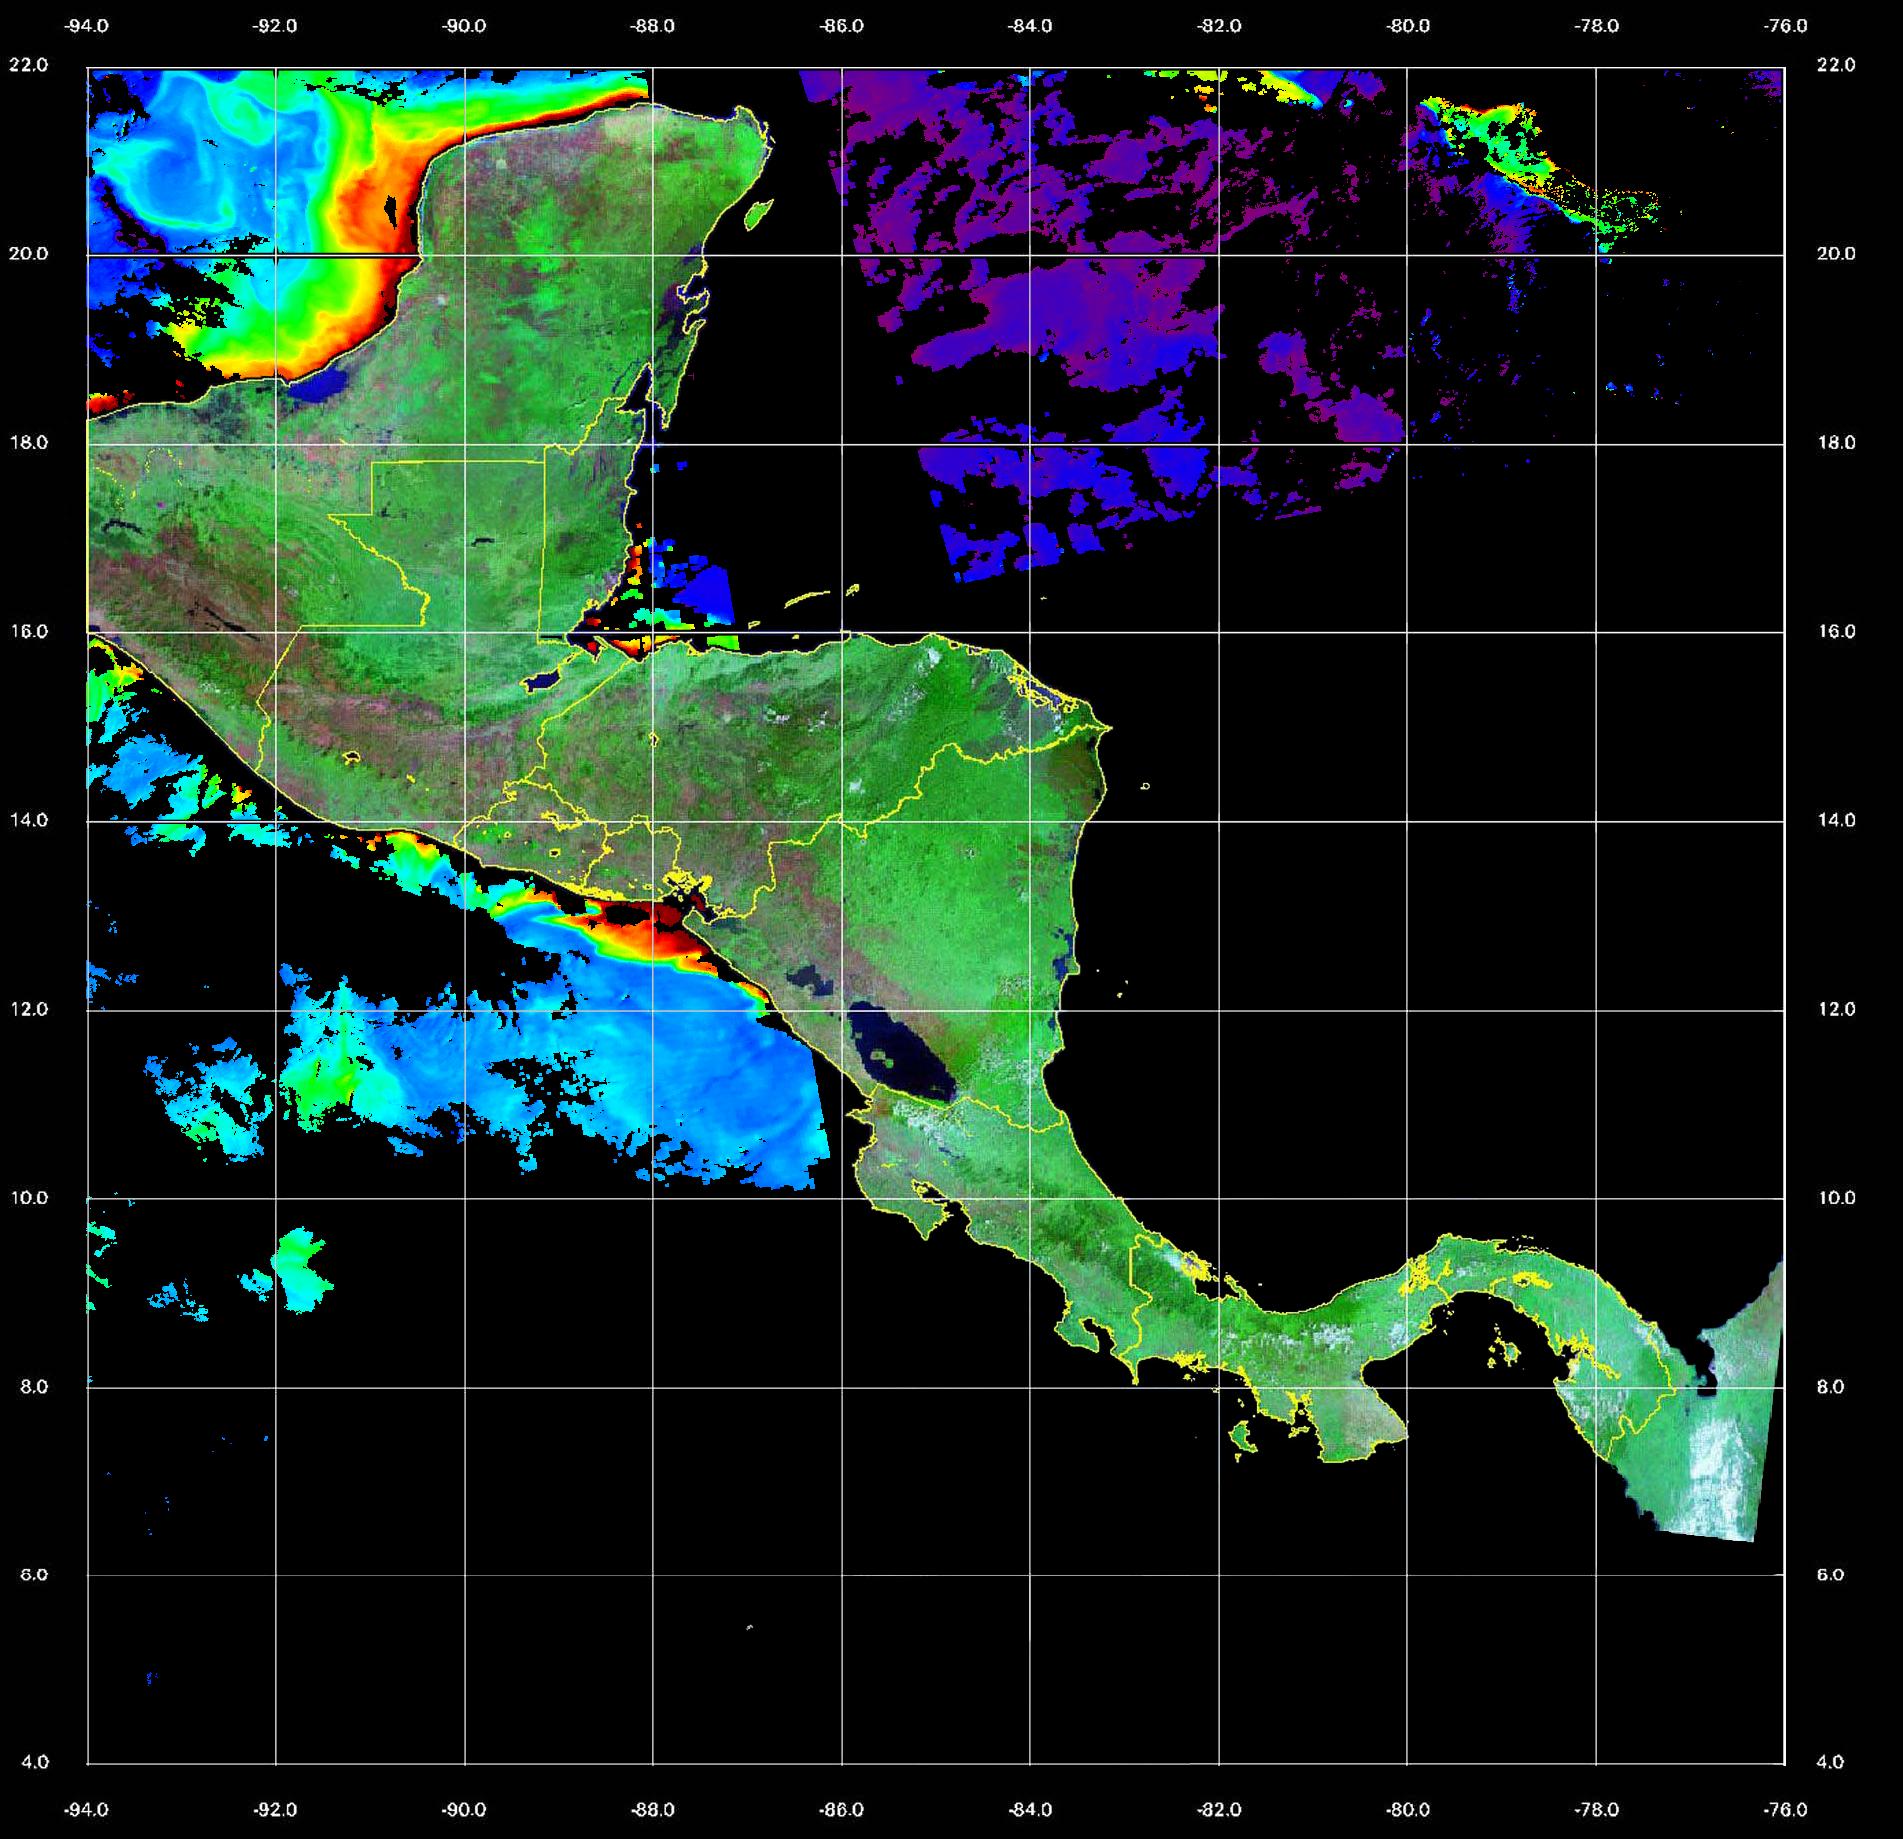
Task: Click the -94.0 longitude label on top axis
Action: [86, 26]
